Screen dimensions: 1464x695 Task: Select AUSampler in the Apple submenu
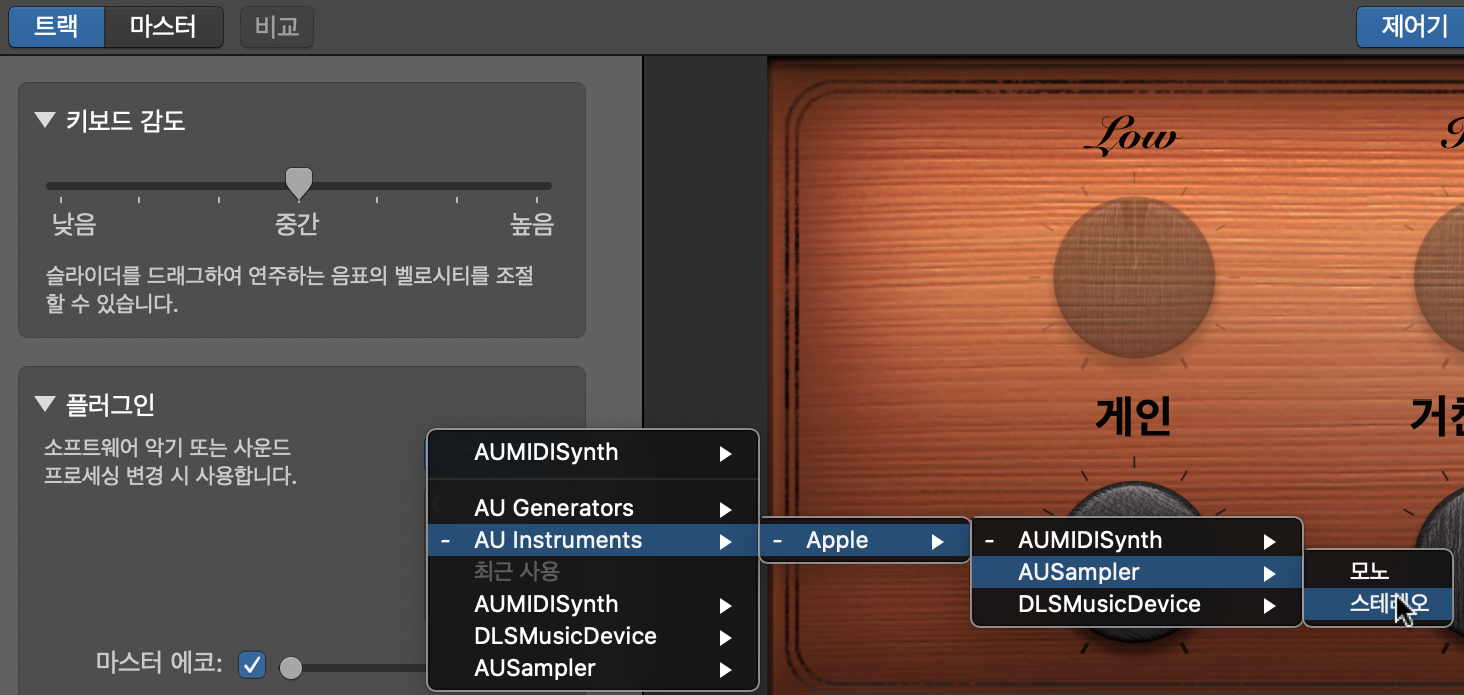point(1137,573)
